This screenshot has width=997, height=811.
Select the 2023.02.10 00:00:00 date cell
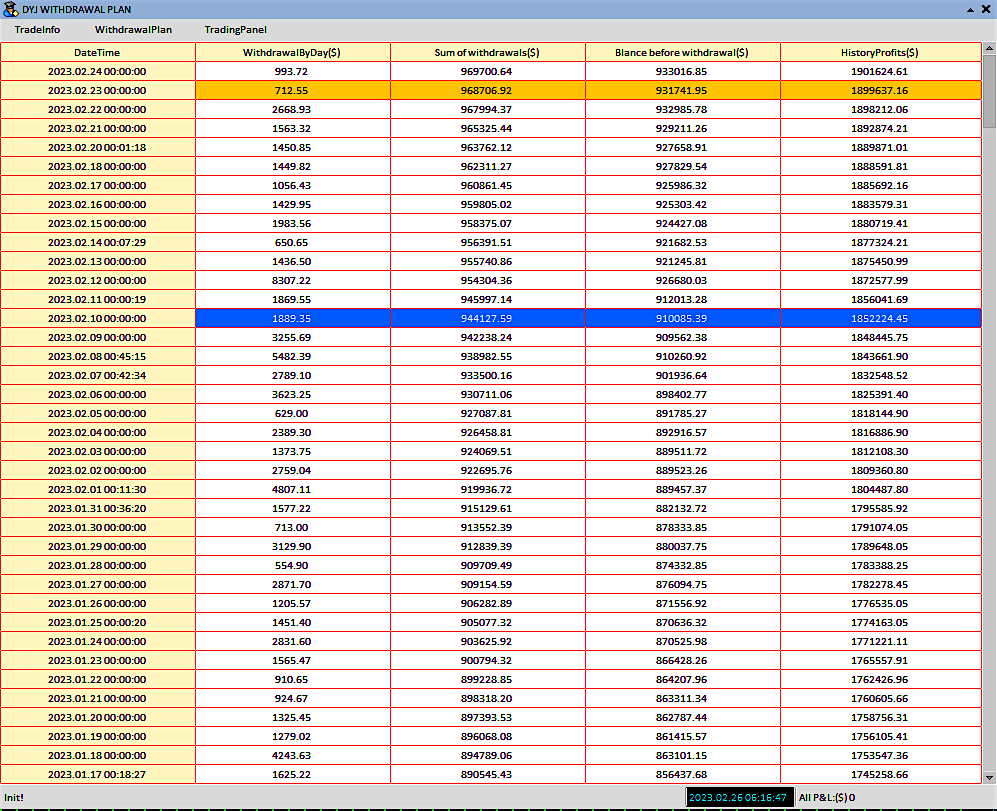coord(97,318)
